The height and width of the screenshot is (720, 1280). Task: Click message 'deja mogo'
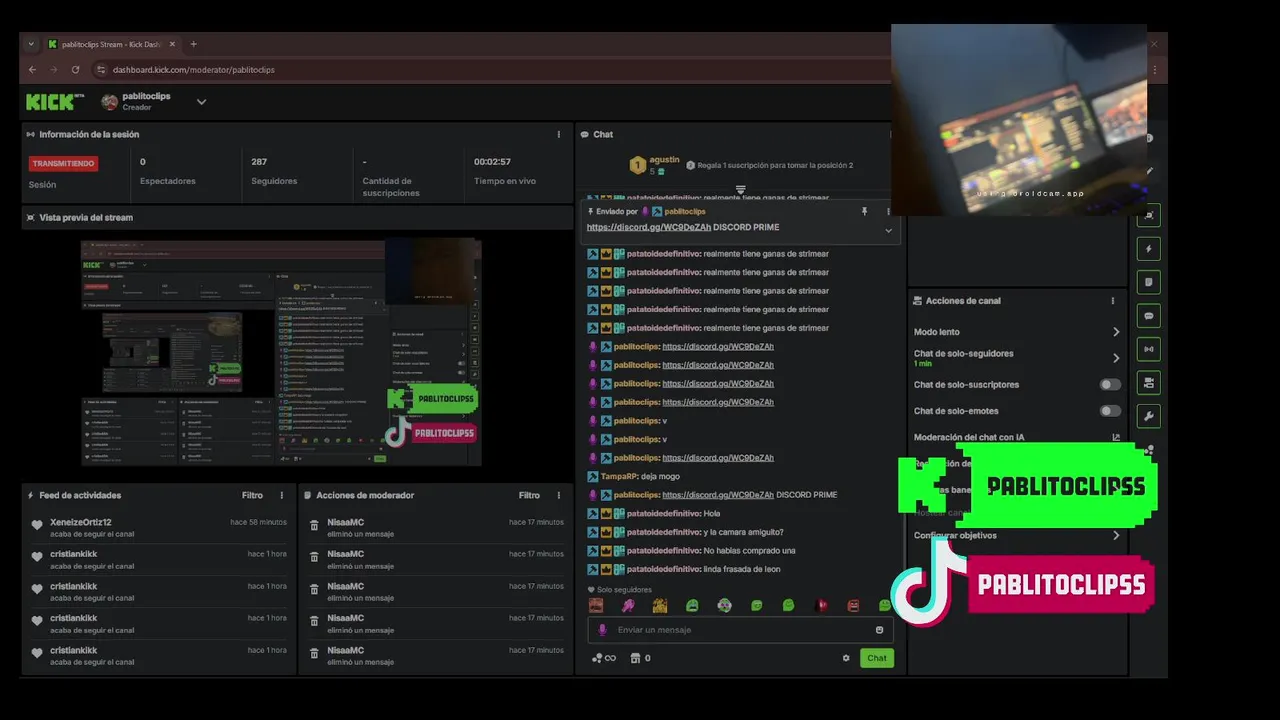(660, 476)
